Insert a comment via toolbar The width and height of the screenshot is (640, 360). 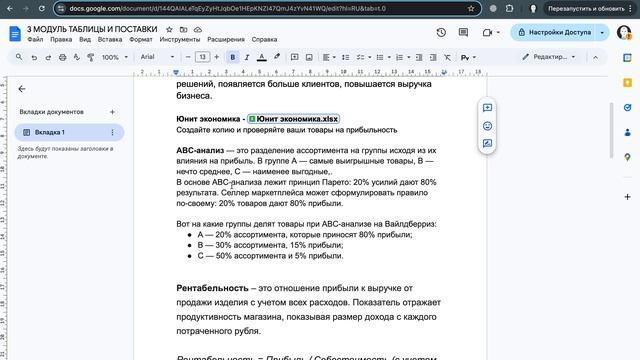click(294, 57)
